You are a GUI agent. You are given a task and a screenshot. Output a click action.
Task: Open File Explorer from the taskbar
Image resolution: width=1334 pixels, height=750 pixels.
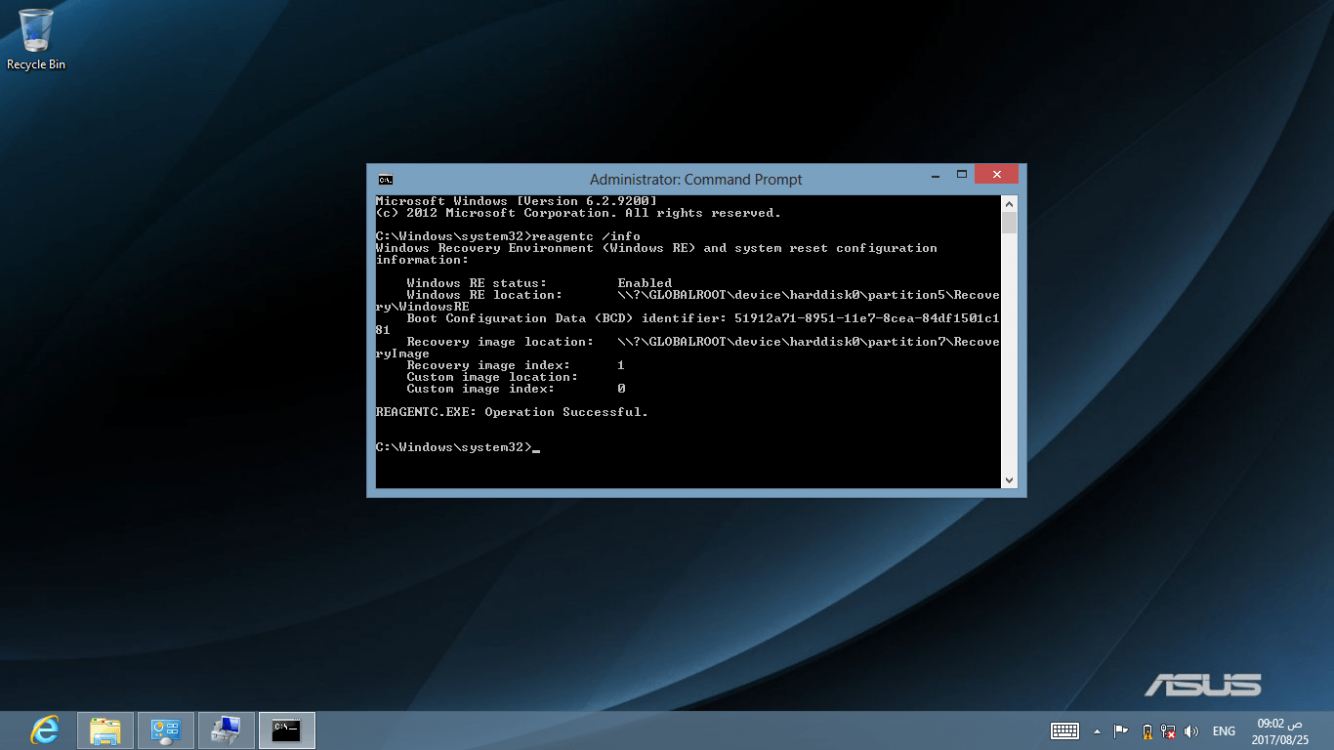tap(105, 730)
